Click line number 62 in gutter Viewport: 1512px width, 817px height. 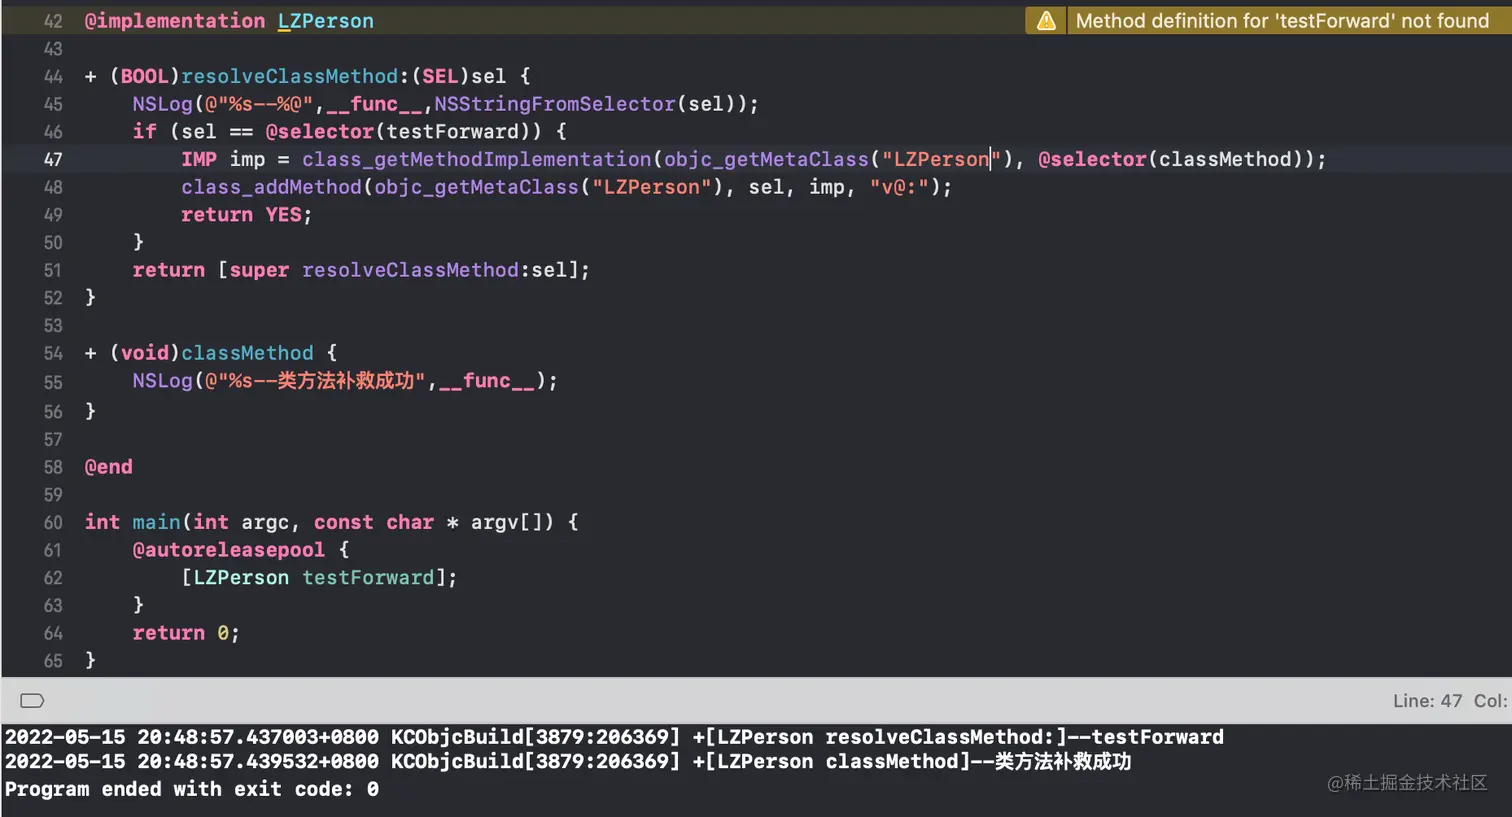pos(53,578)
